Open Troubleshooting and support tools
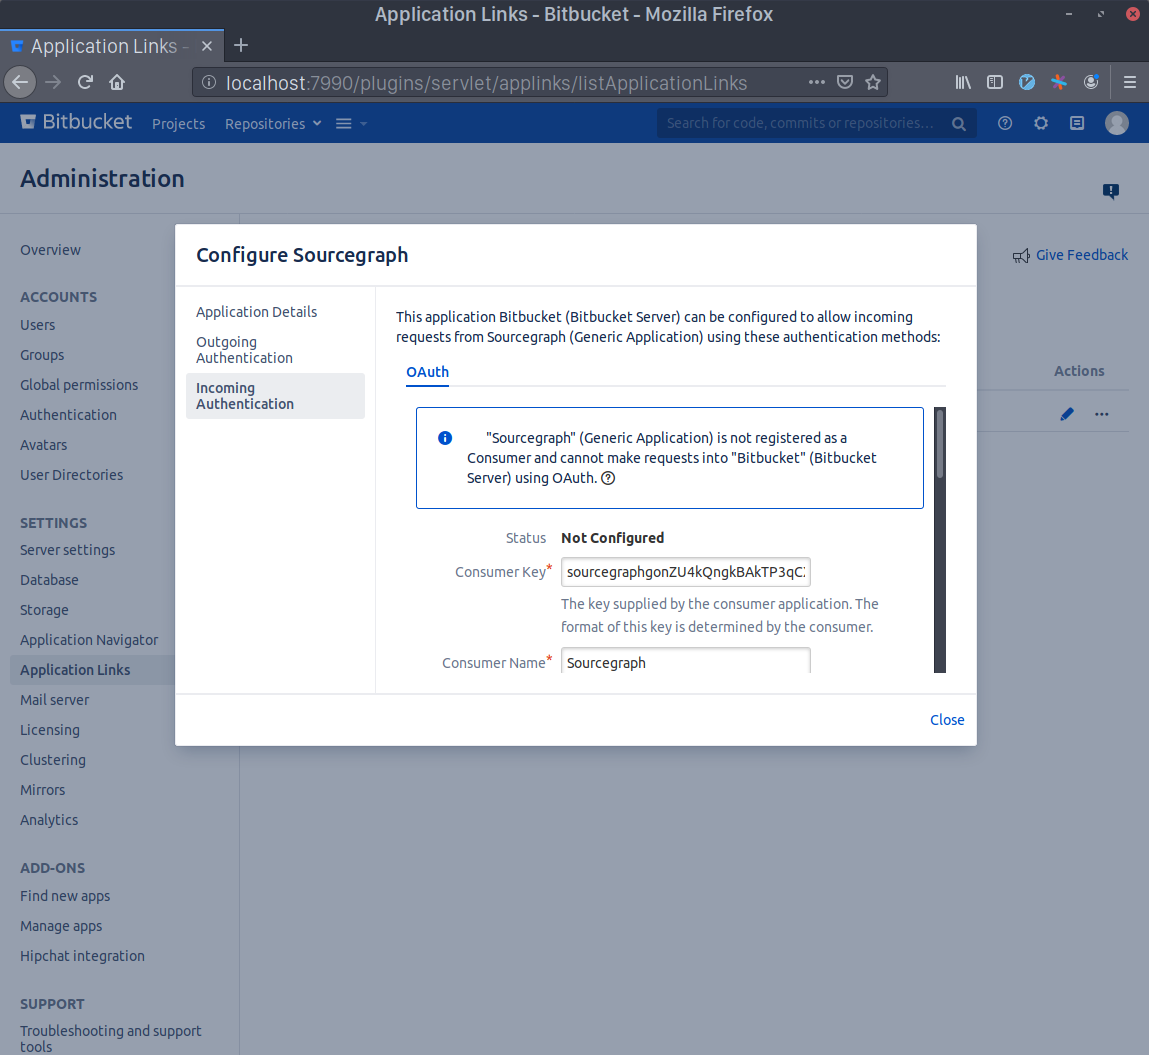The image size is (1149, 1055). (111, 1039)
